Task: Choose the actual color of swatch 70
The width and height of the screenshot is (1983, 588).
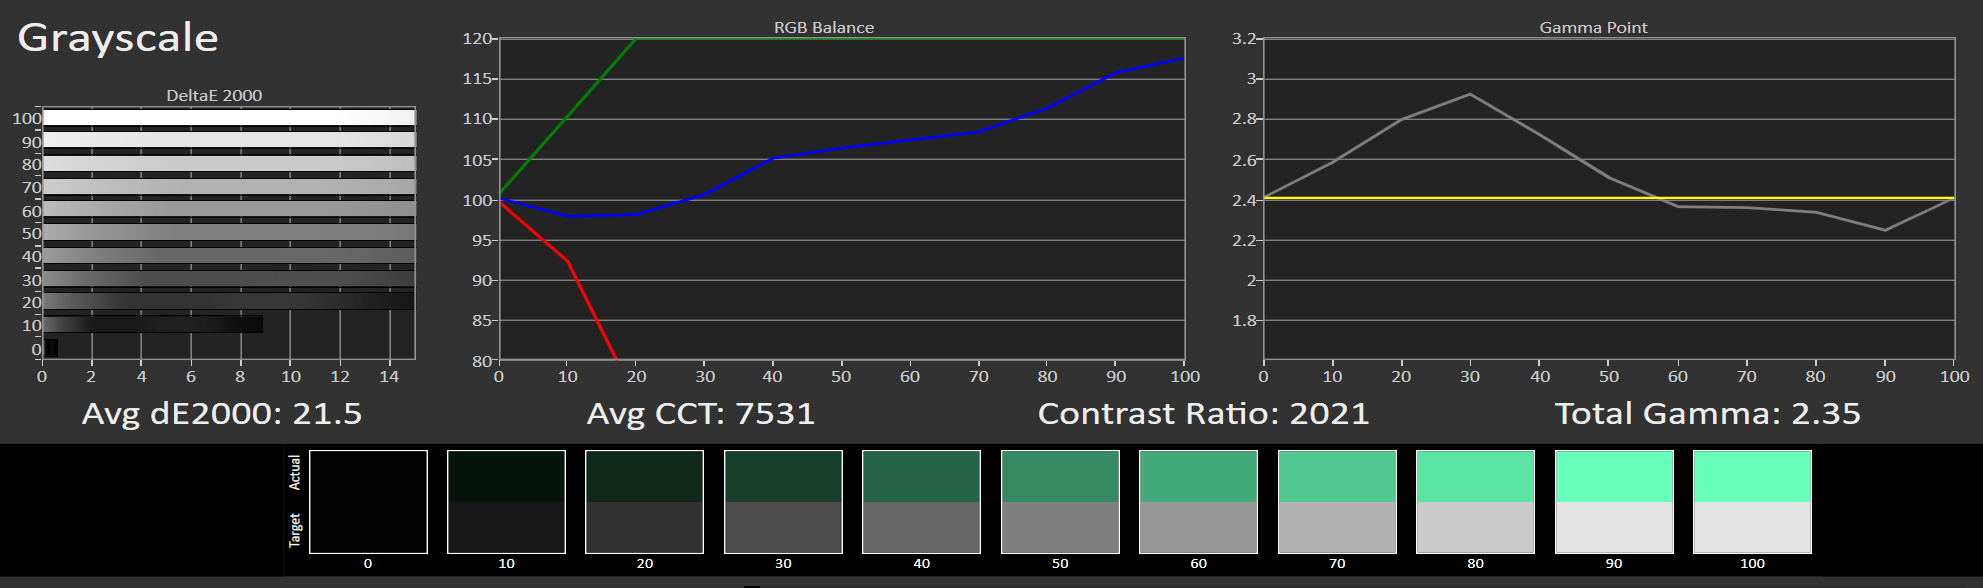Action: tap(1337, 476)
